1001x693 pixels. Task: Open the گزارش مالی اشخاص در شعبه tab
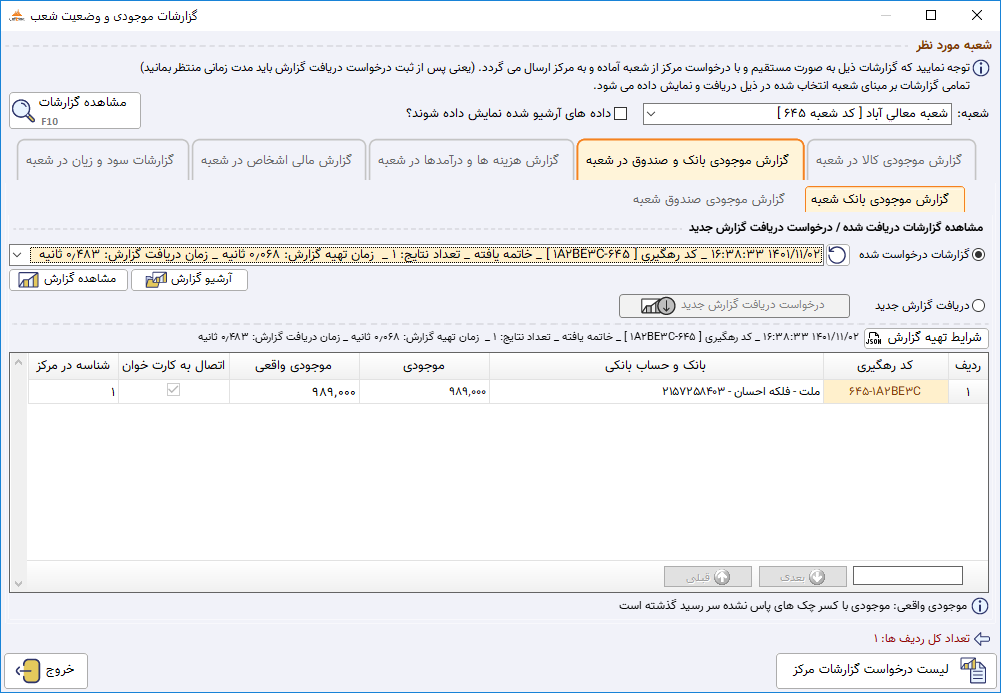click(278, 160)
